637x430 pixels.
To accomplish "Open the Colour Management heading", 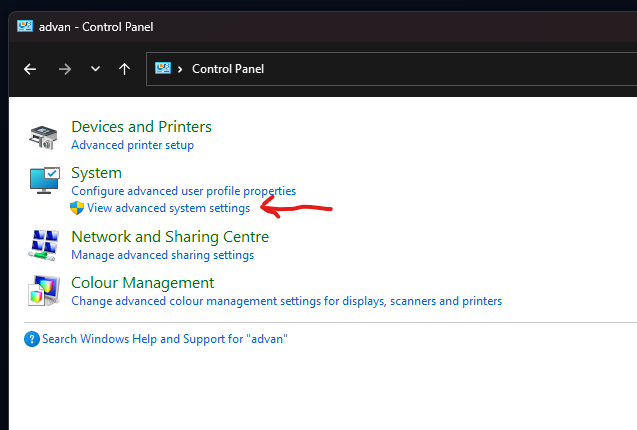I will click(x=143, y=283).
